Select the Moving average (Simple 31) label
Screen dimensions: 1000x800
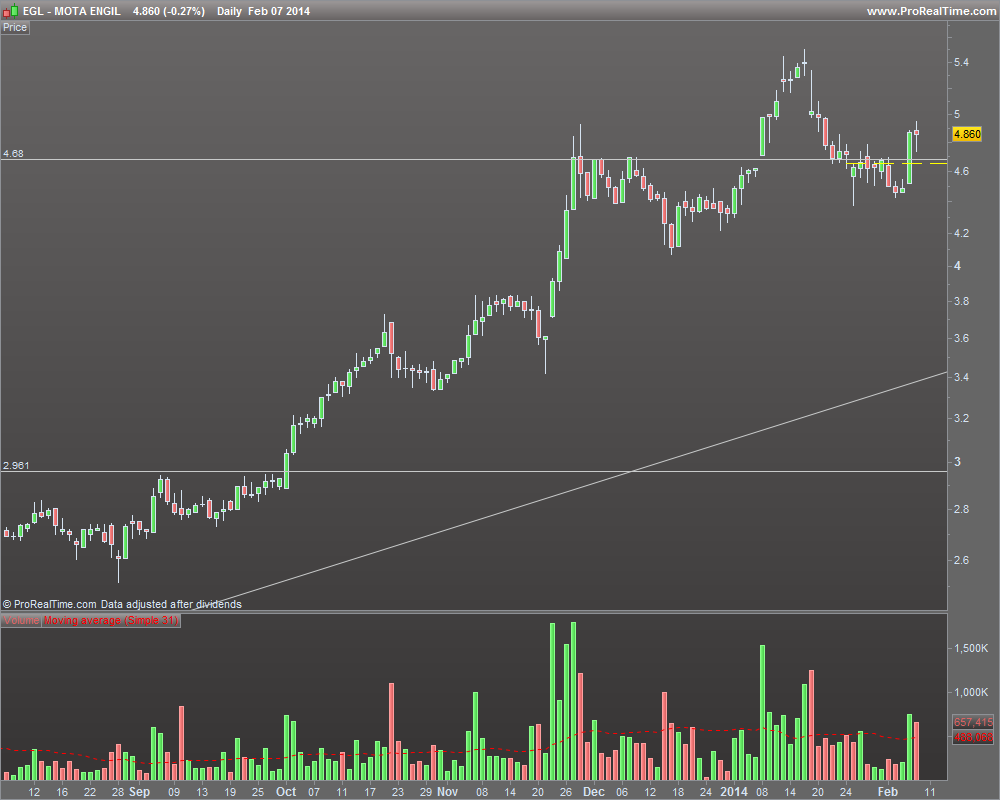coord(111,620)
